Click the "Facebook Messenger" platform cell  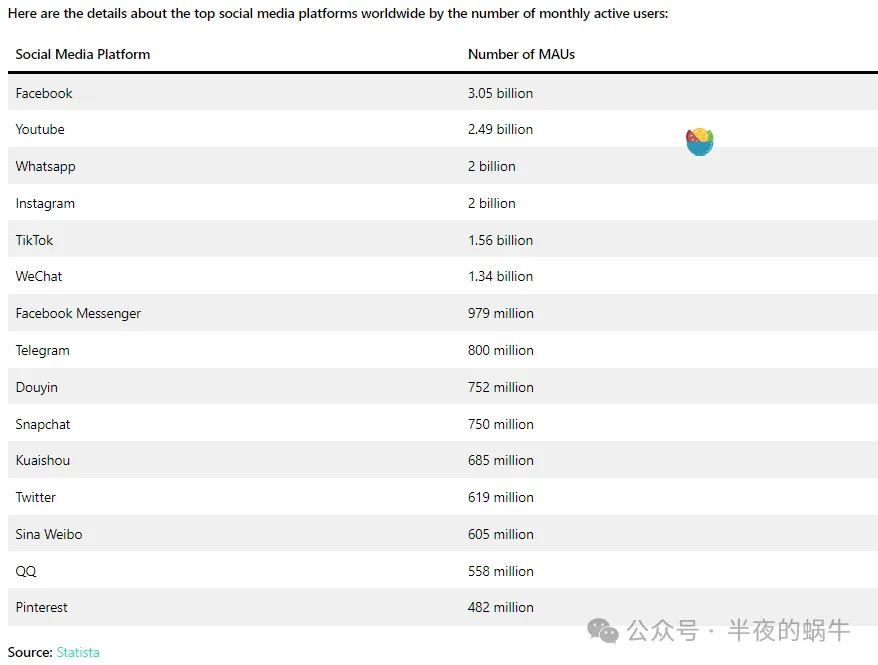tap(78, 313)
